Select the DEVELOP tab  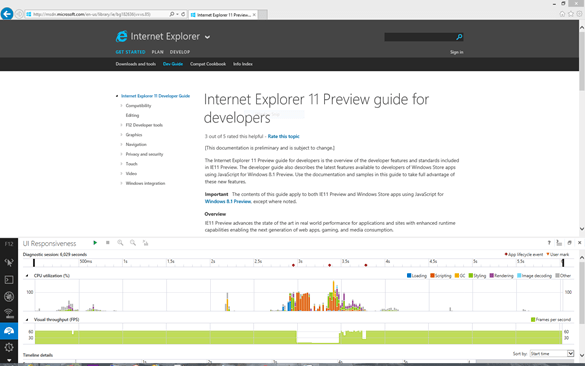point(180,52)
